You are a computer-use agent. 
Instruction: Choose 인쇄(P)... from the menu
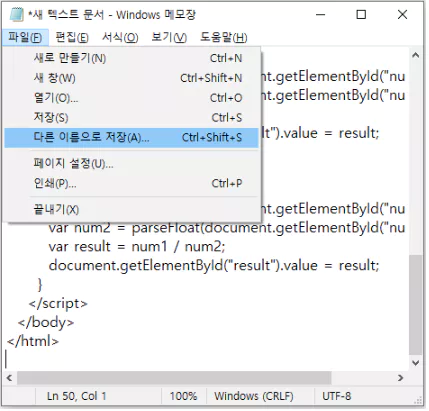(x=131, y=183)
